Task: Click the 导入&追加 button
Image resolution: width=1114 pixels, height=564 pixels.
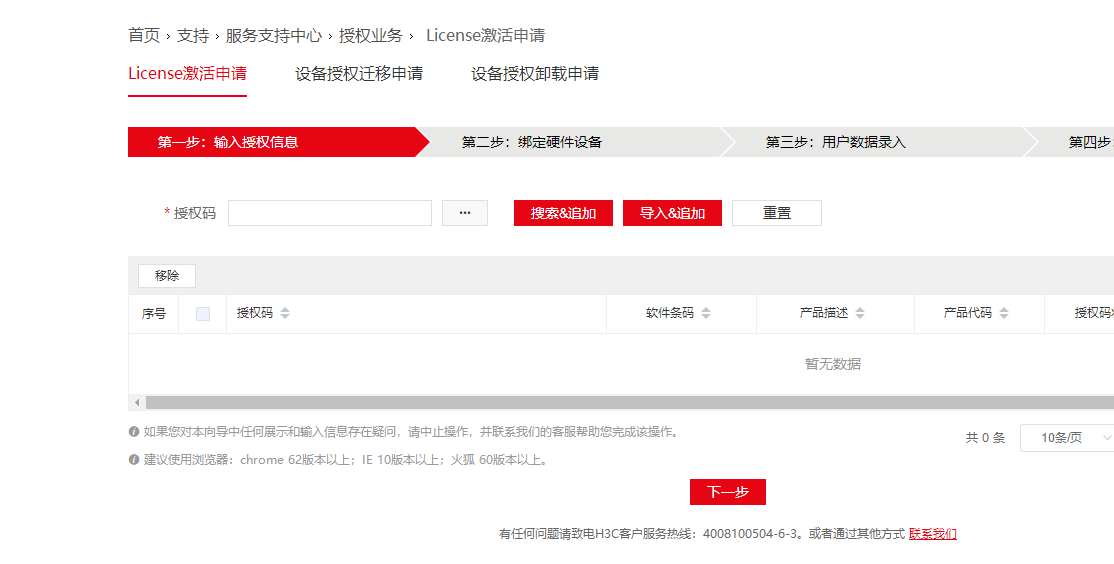Action: [672, 213]
